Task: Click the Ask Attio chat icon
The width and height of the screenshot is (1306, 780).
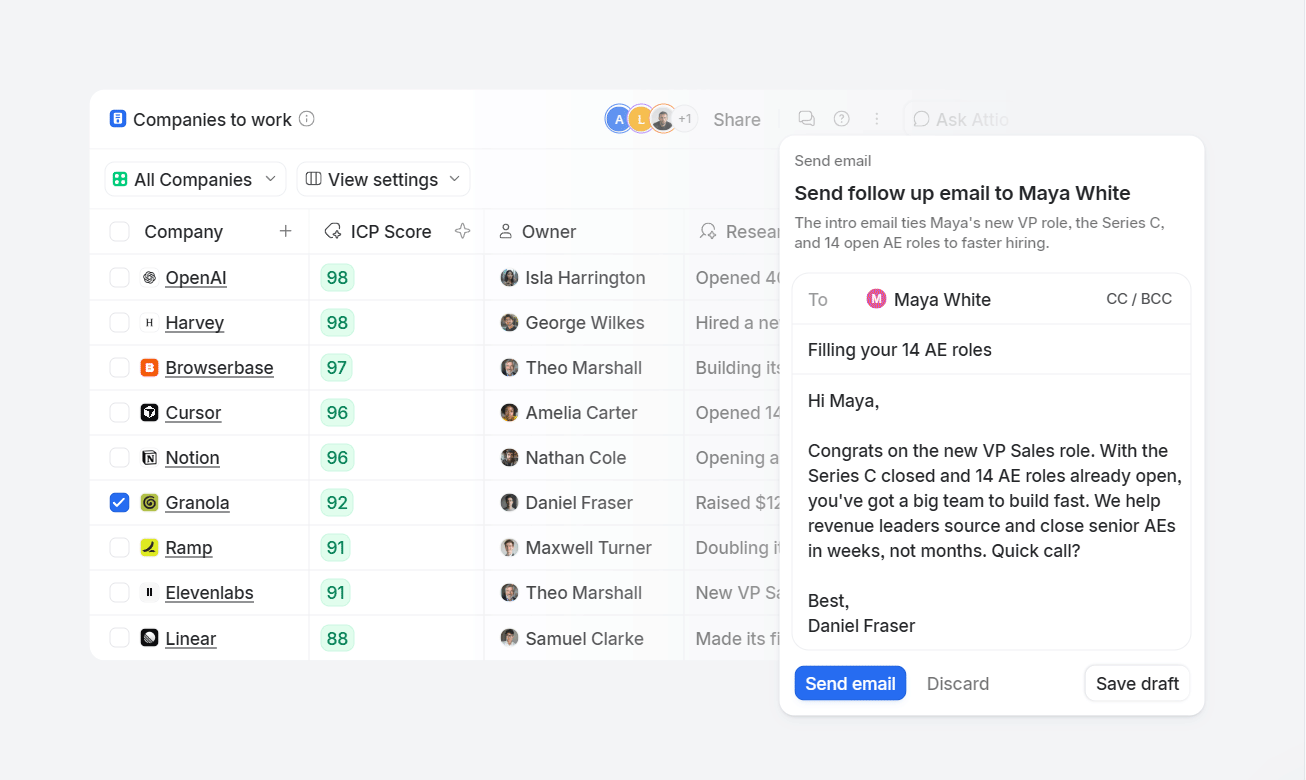Action: [921, 119]
